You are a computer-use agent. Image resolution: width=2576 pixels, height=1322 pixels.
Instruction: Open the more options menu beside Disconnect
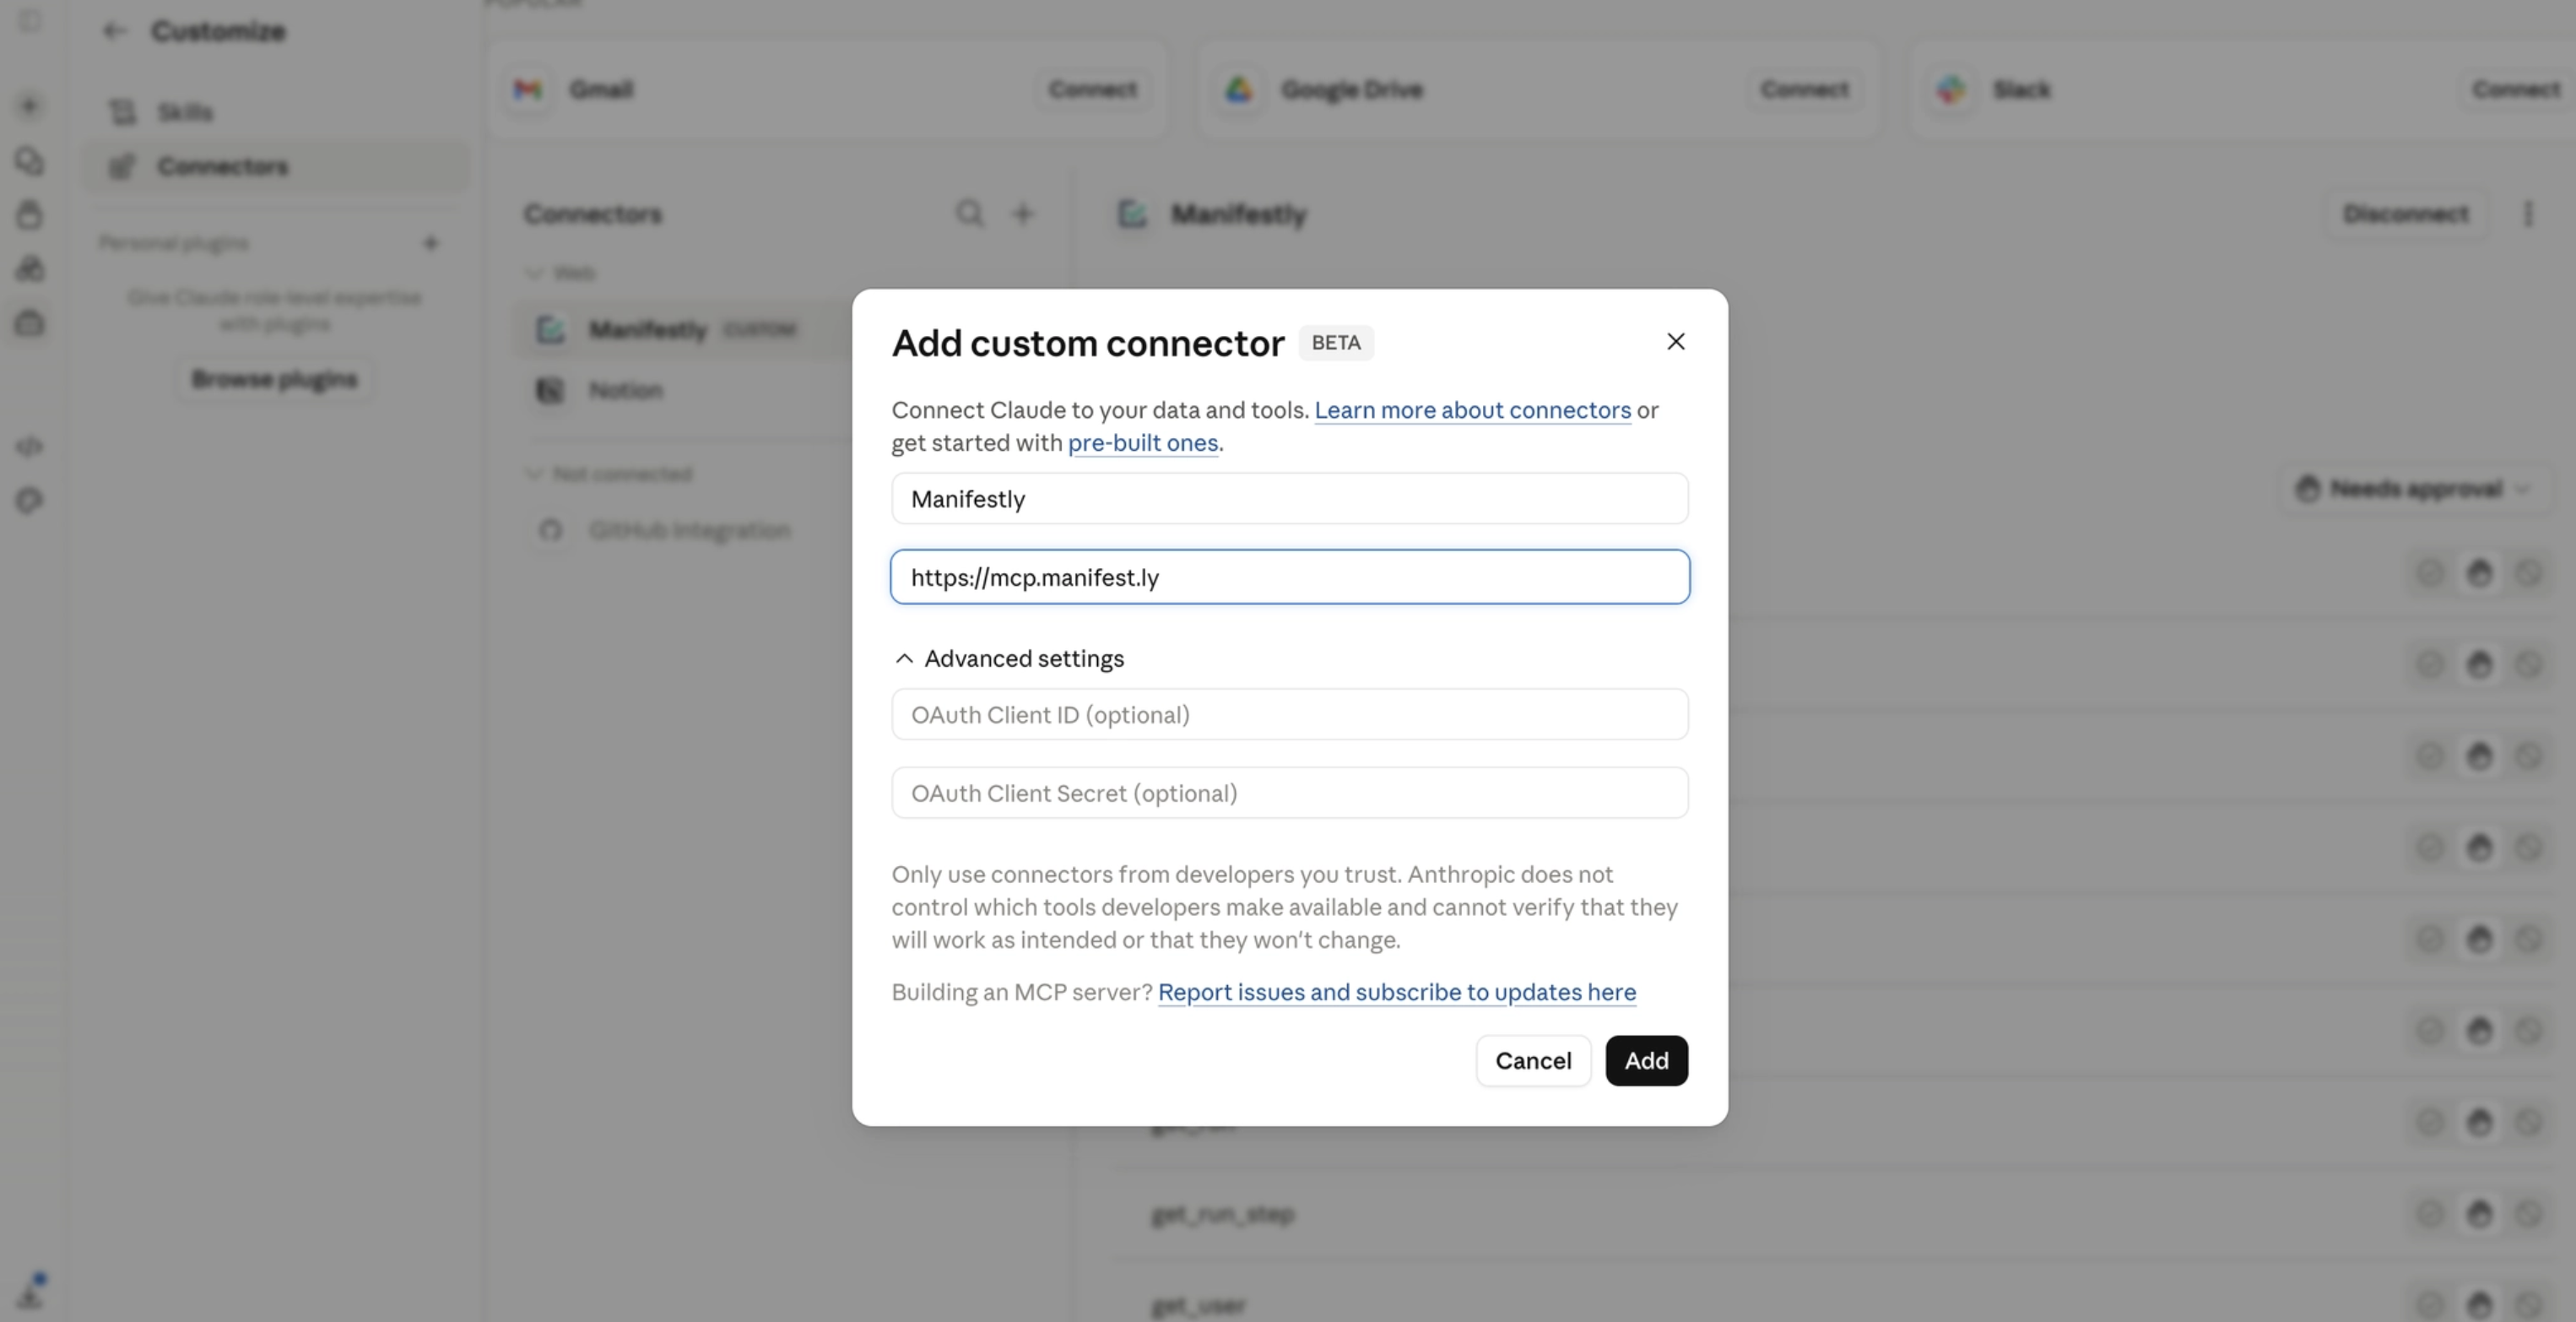point(2528,214)
